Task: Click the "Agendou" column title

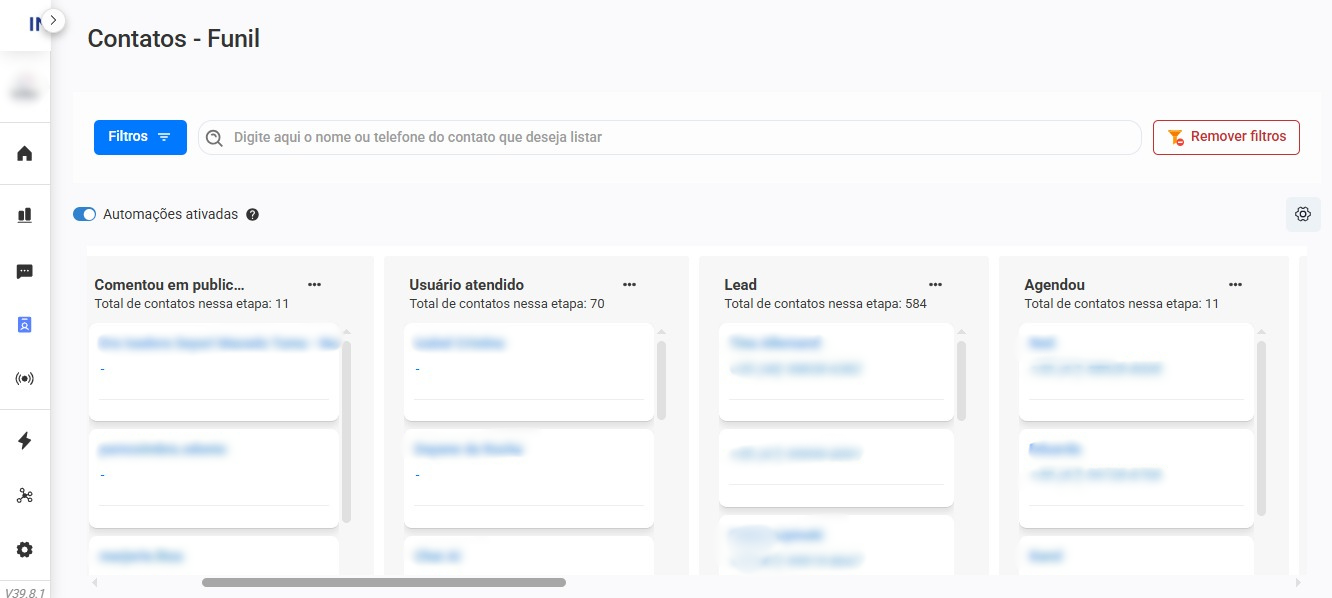Action: click(1054, 285)
